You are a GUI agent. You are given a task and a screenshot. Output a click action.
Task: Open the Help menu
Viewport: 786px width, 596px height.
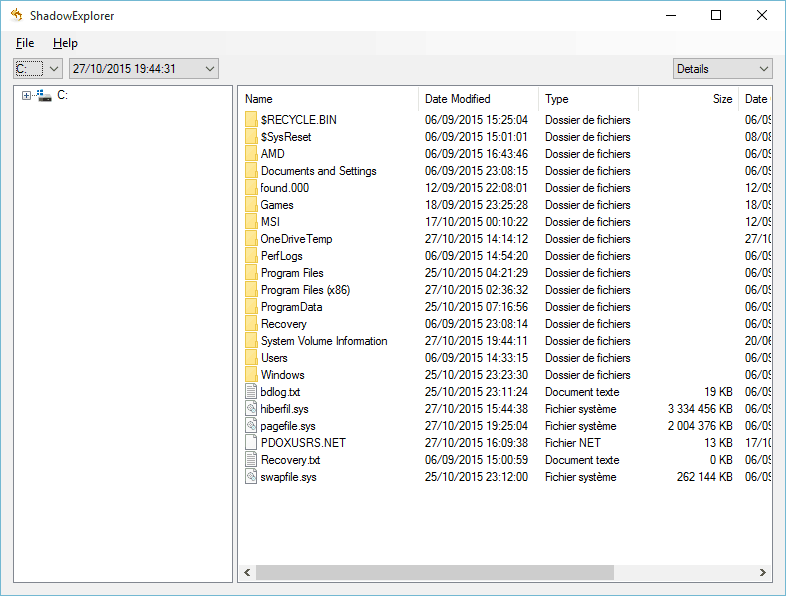[65, 43]
